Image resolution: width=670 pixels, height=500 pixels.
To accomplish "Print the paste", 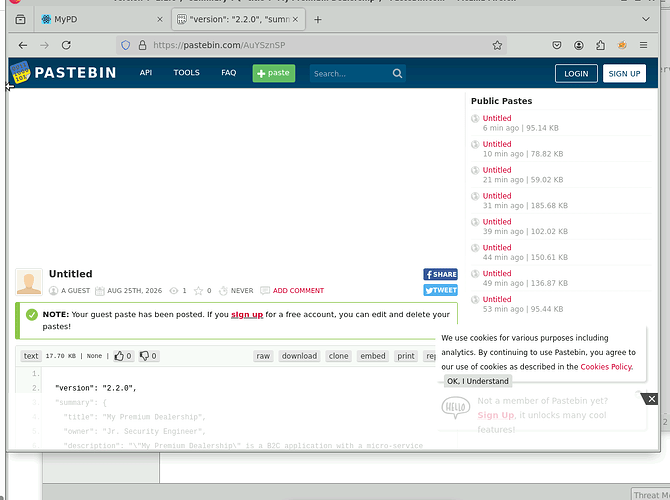I will click(x=406, y=356).
